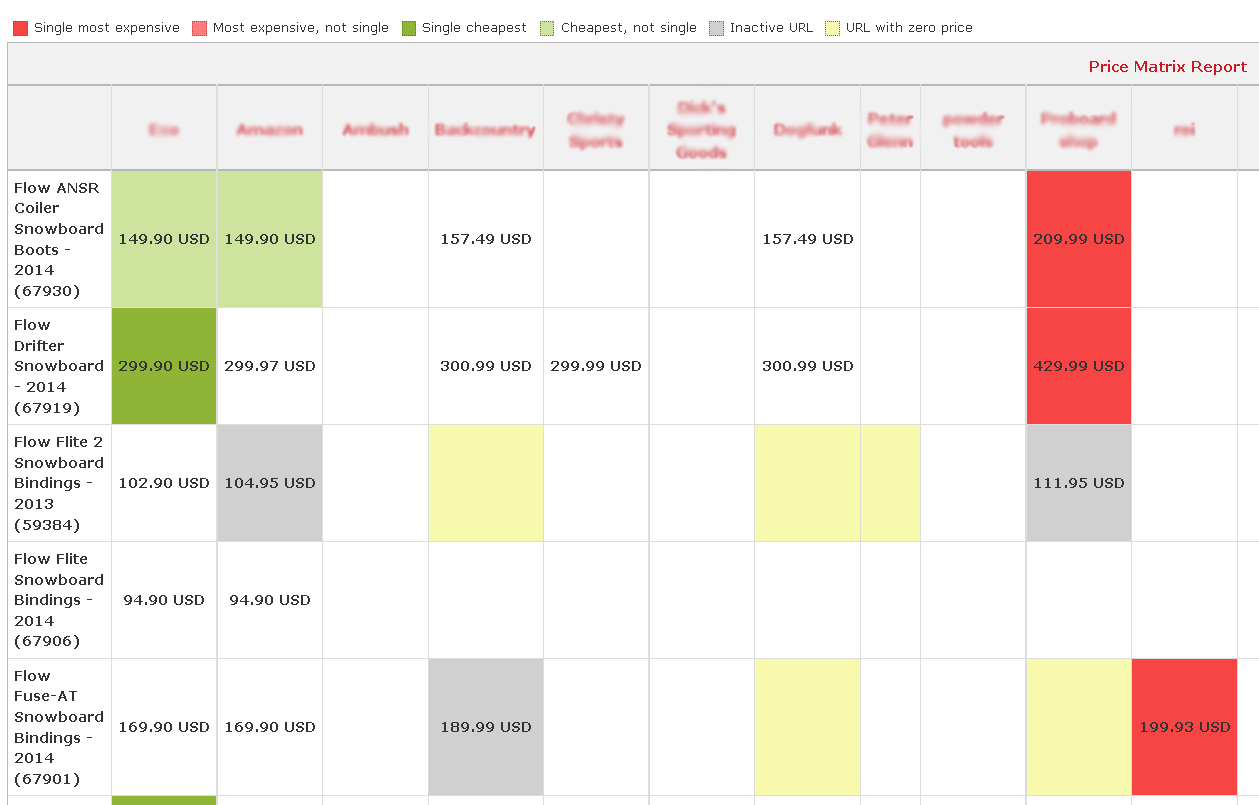This screenshot has height=805, width=1259.
Task: Click the Flow ANSR Coiler Snowboard Boots row label
Action: [59, 239]
